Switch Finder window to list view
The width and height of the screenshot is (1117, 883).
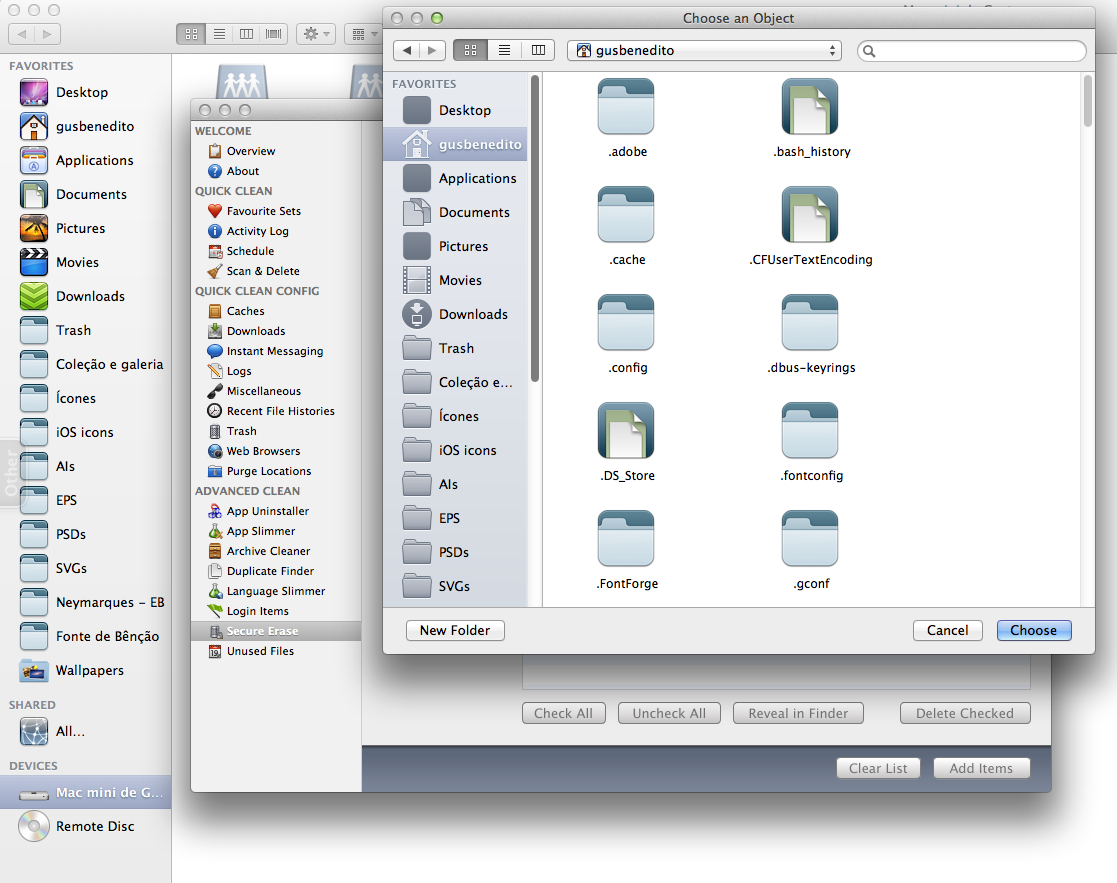point(219,33)
